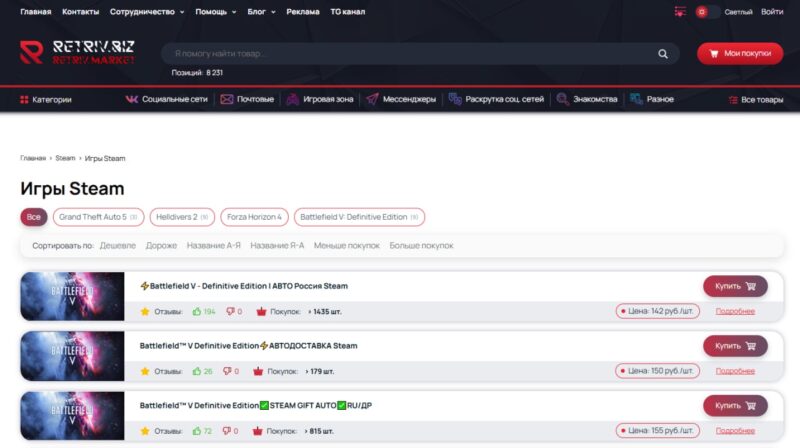Sort by Дороже
The width and height of the screenshot is (800, 448).
[x=161, y=245]
